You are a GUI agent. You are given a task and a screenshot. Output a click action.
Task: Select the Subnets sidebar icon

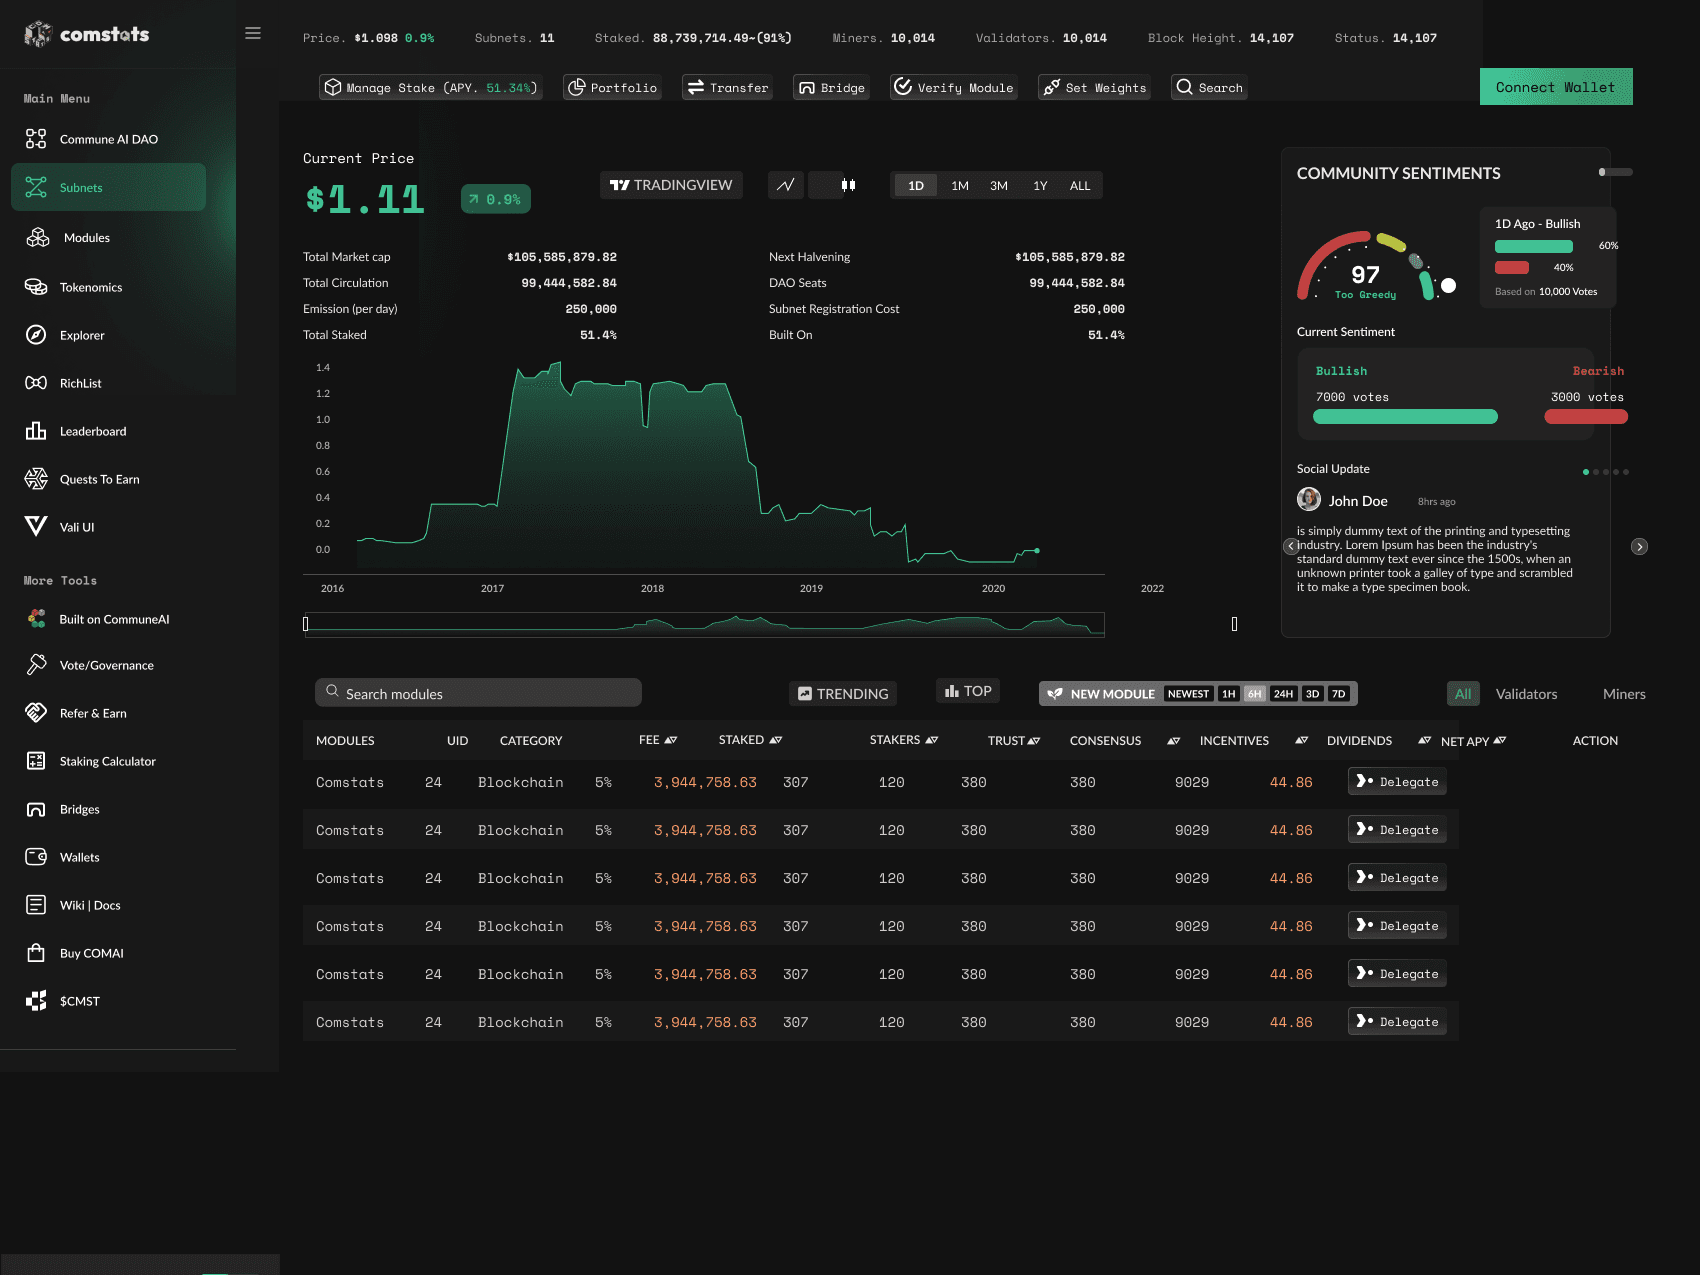(x=36, y=187)
